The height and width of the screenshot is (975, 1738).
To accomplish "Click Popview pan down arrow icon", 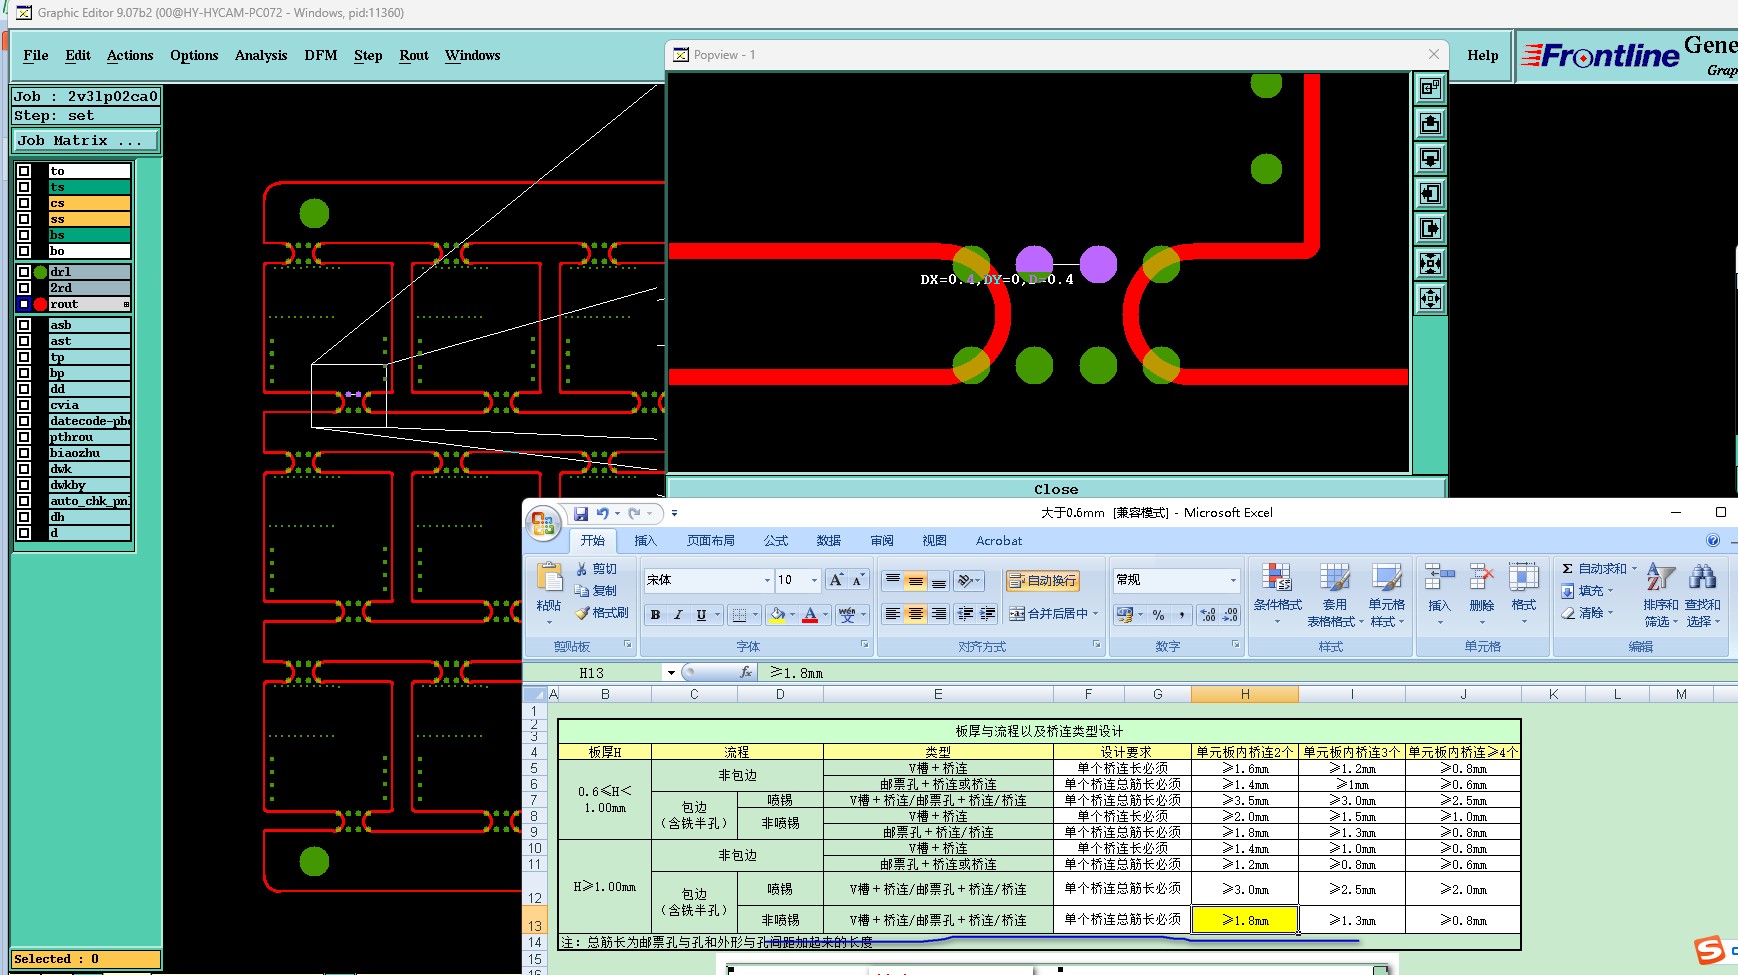I will 1431,158.
